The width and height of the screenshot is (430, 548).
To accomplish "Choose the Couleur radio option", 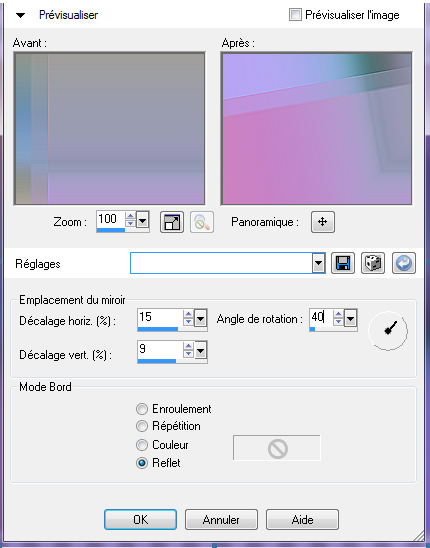I will click(x=142, y=445).
